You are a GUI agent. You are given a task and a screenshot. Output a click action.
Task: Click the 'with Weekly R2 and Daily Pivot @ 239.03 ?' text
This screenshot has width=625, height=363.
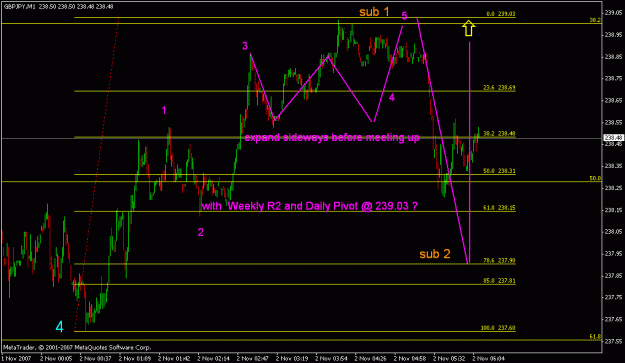click(x=310, y=206)
